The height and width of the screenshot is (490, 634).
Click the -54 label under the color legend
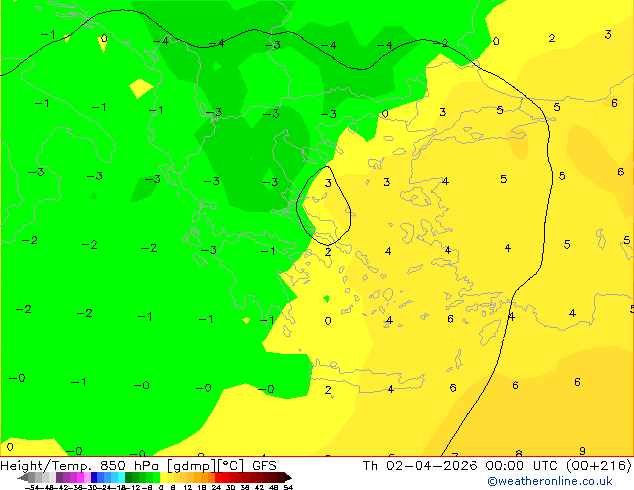32,487
